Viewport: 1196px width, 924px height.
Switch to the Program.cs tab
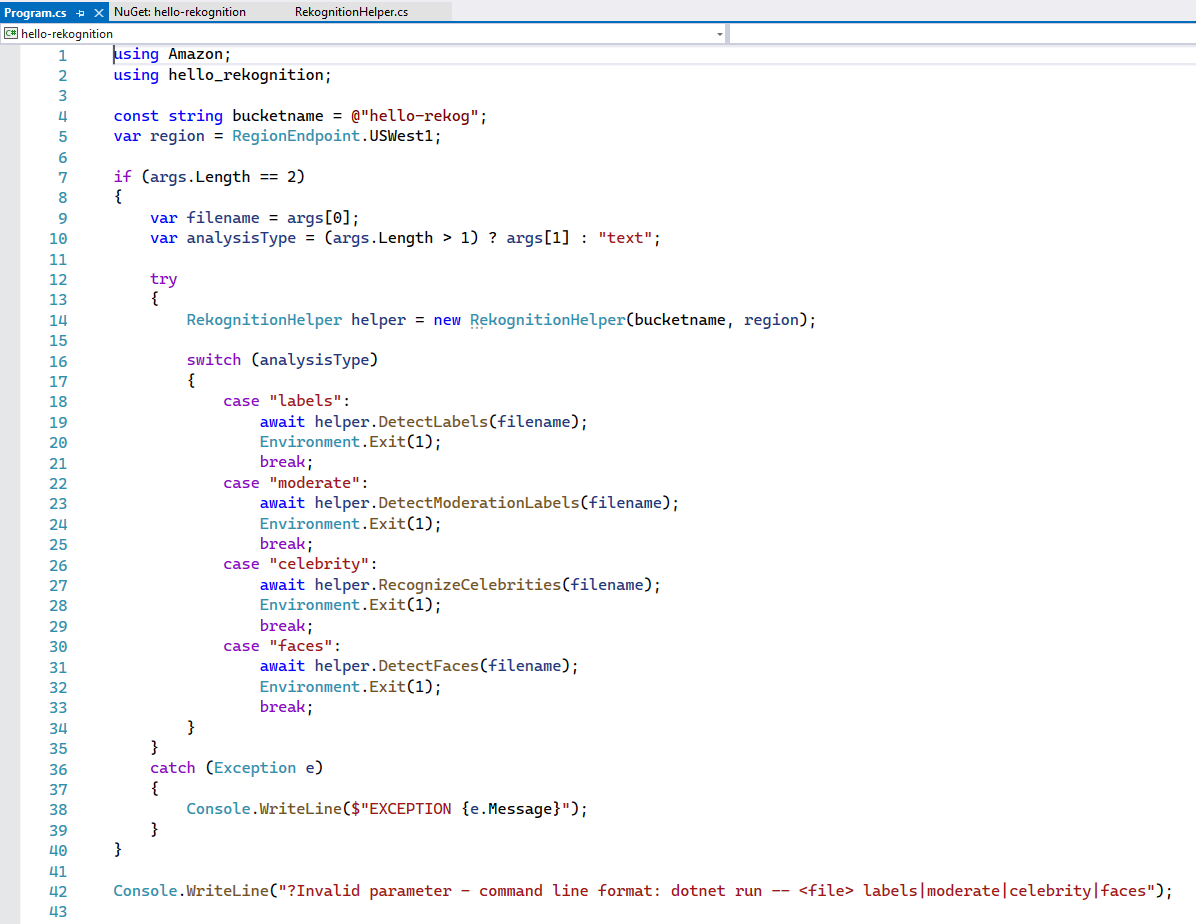point(35,12)
